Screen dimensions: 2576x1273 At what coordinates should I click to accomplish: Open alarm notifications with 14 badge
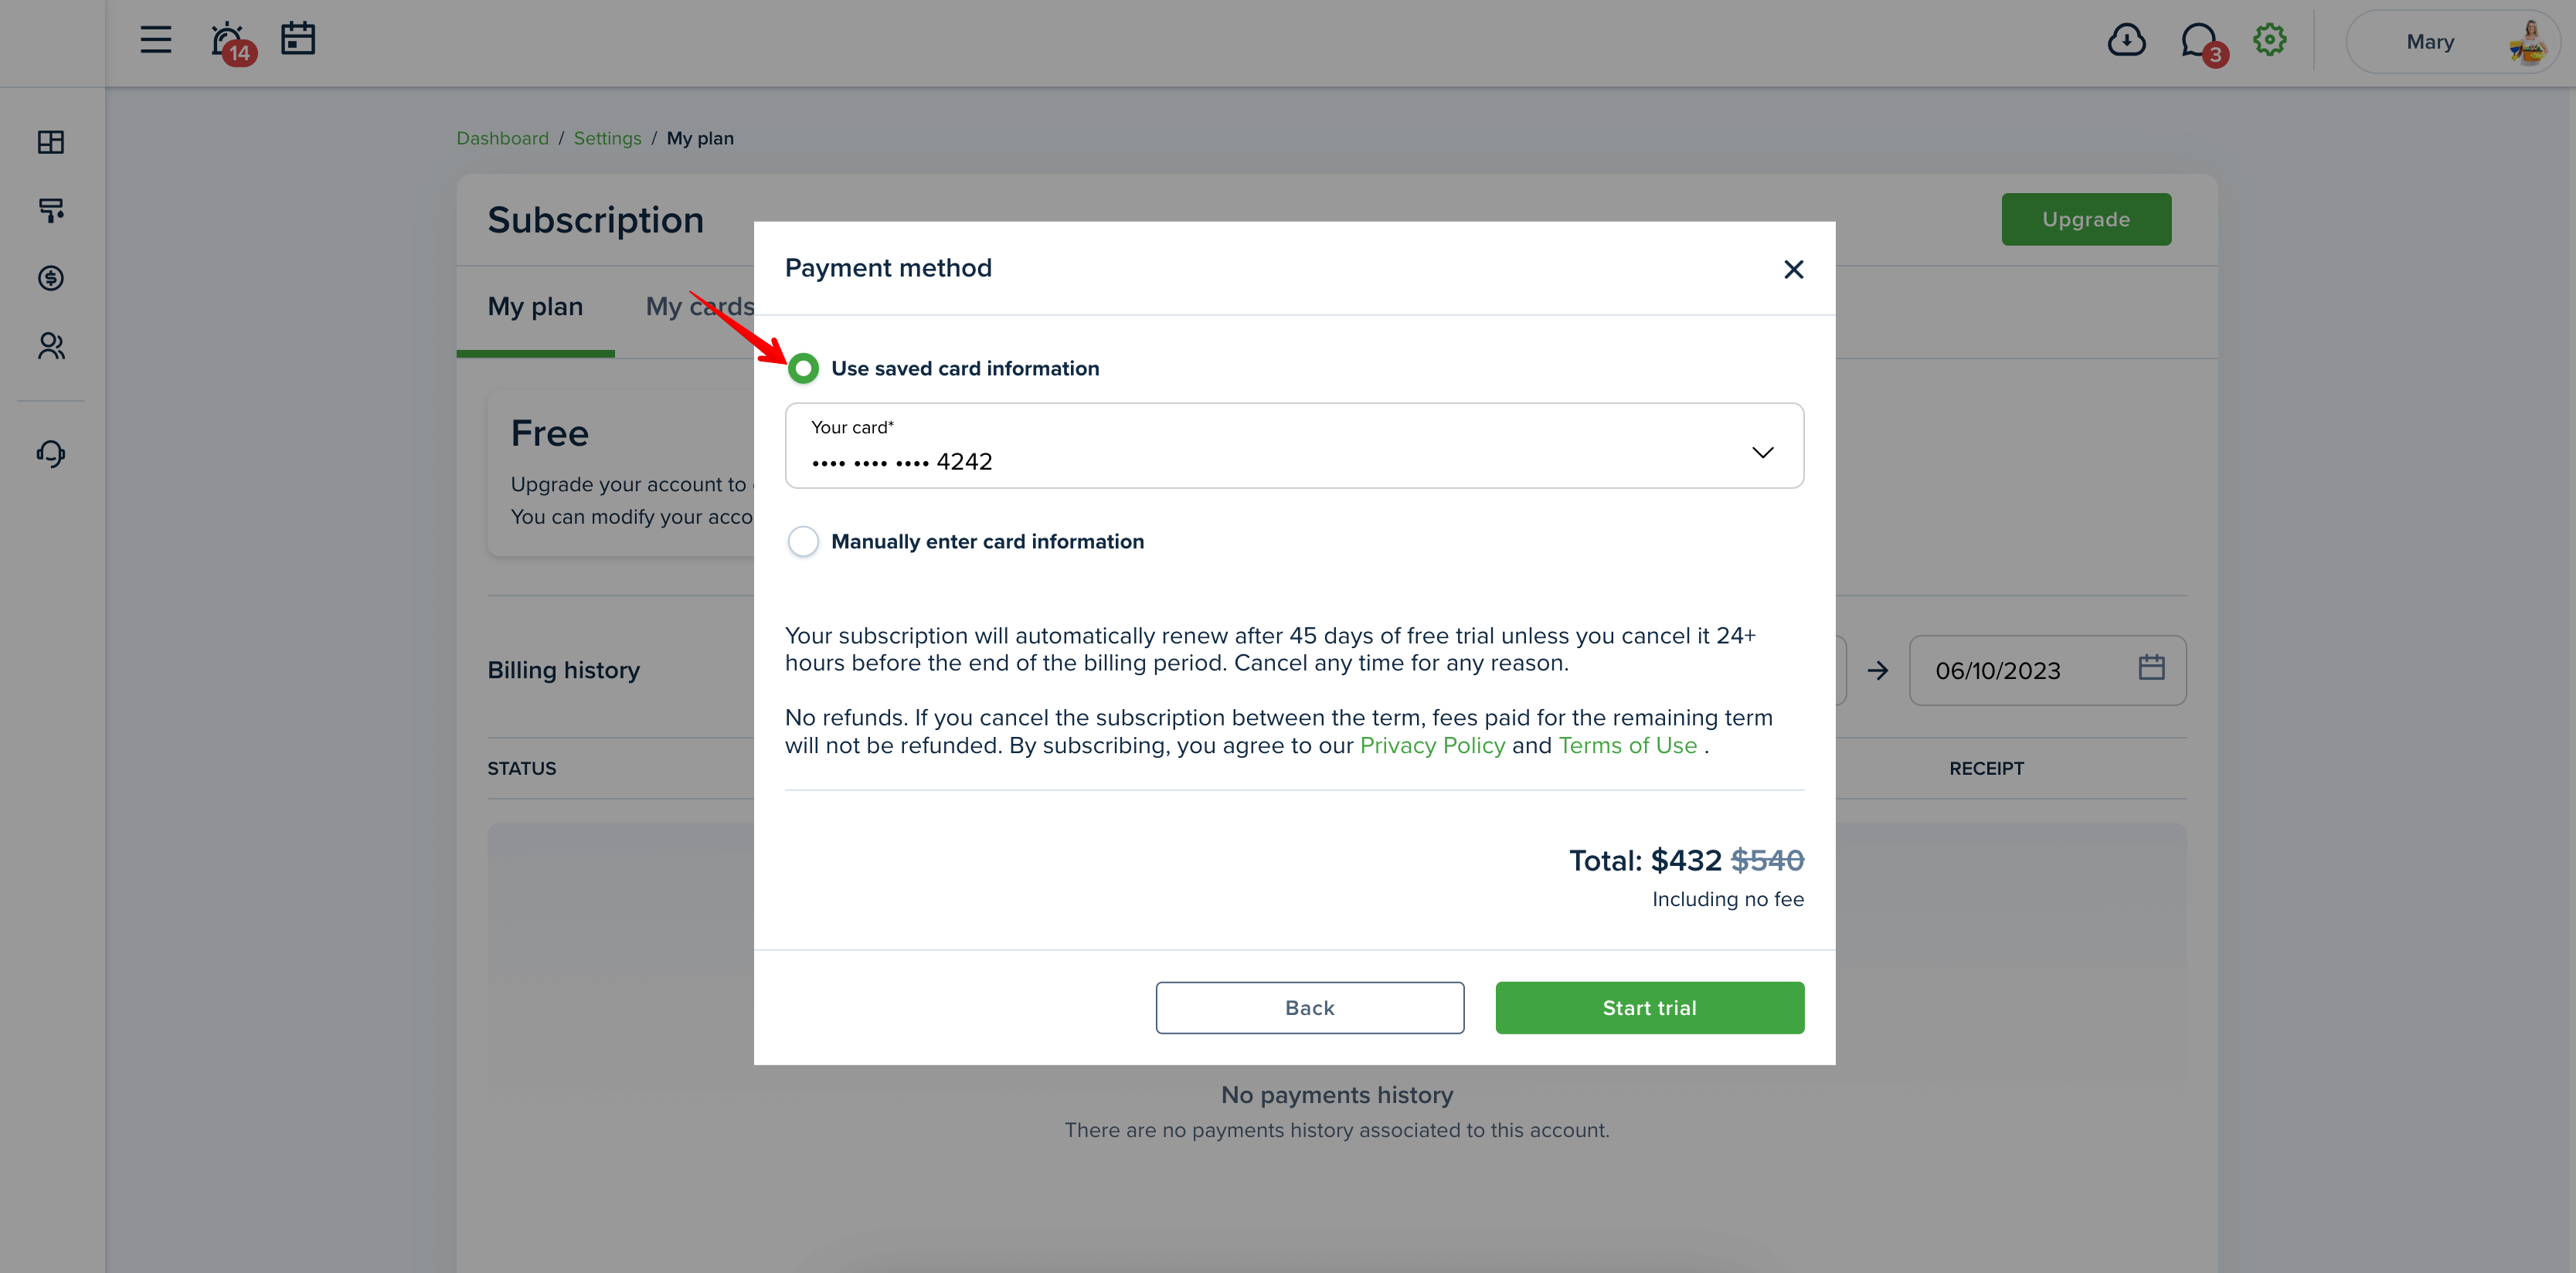232,42
